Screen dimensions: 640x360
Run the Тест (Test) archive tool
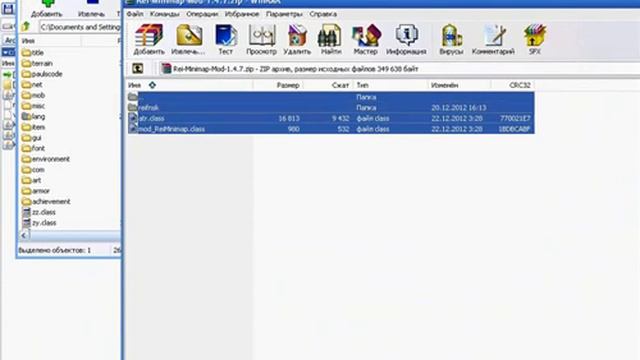[225, 39]
